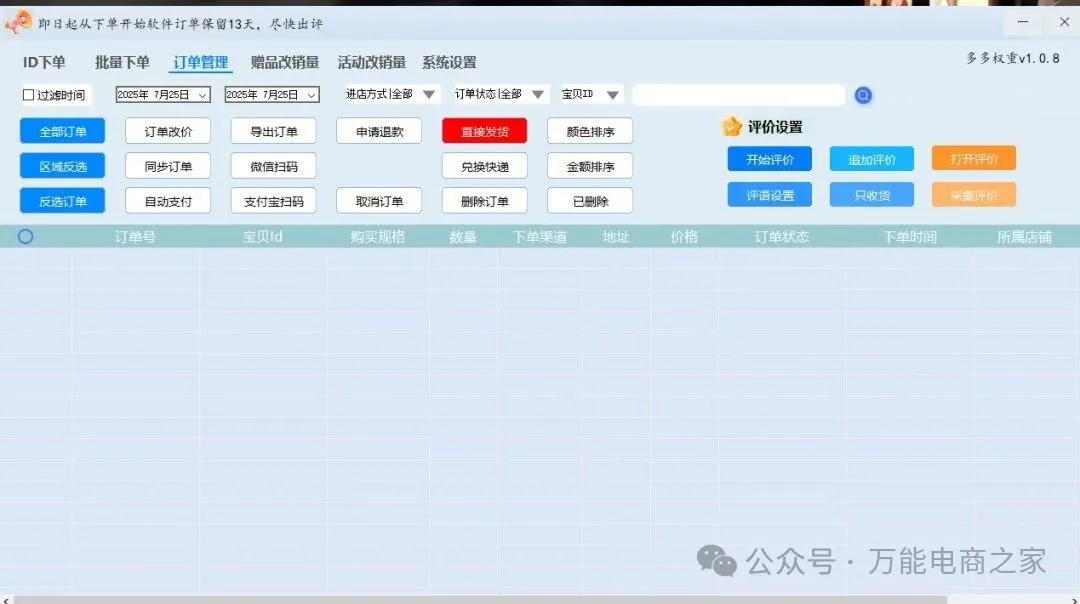The height and width of the screenshot is (604, 1080).
Task: Click the star icon beside 评价设置
Action: coord(732,127)
